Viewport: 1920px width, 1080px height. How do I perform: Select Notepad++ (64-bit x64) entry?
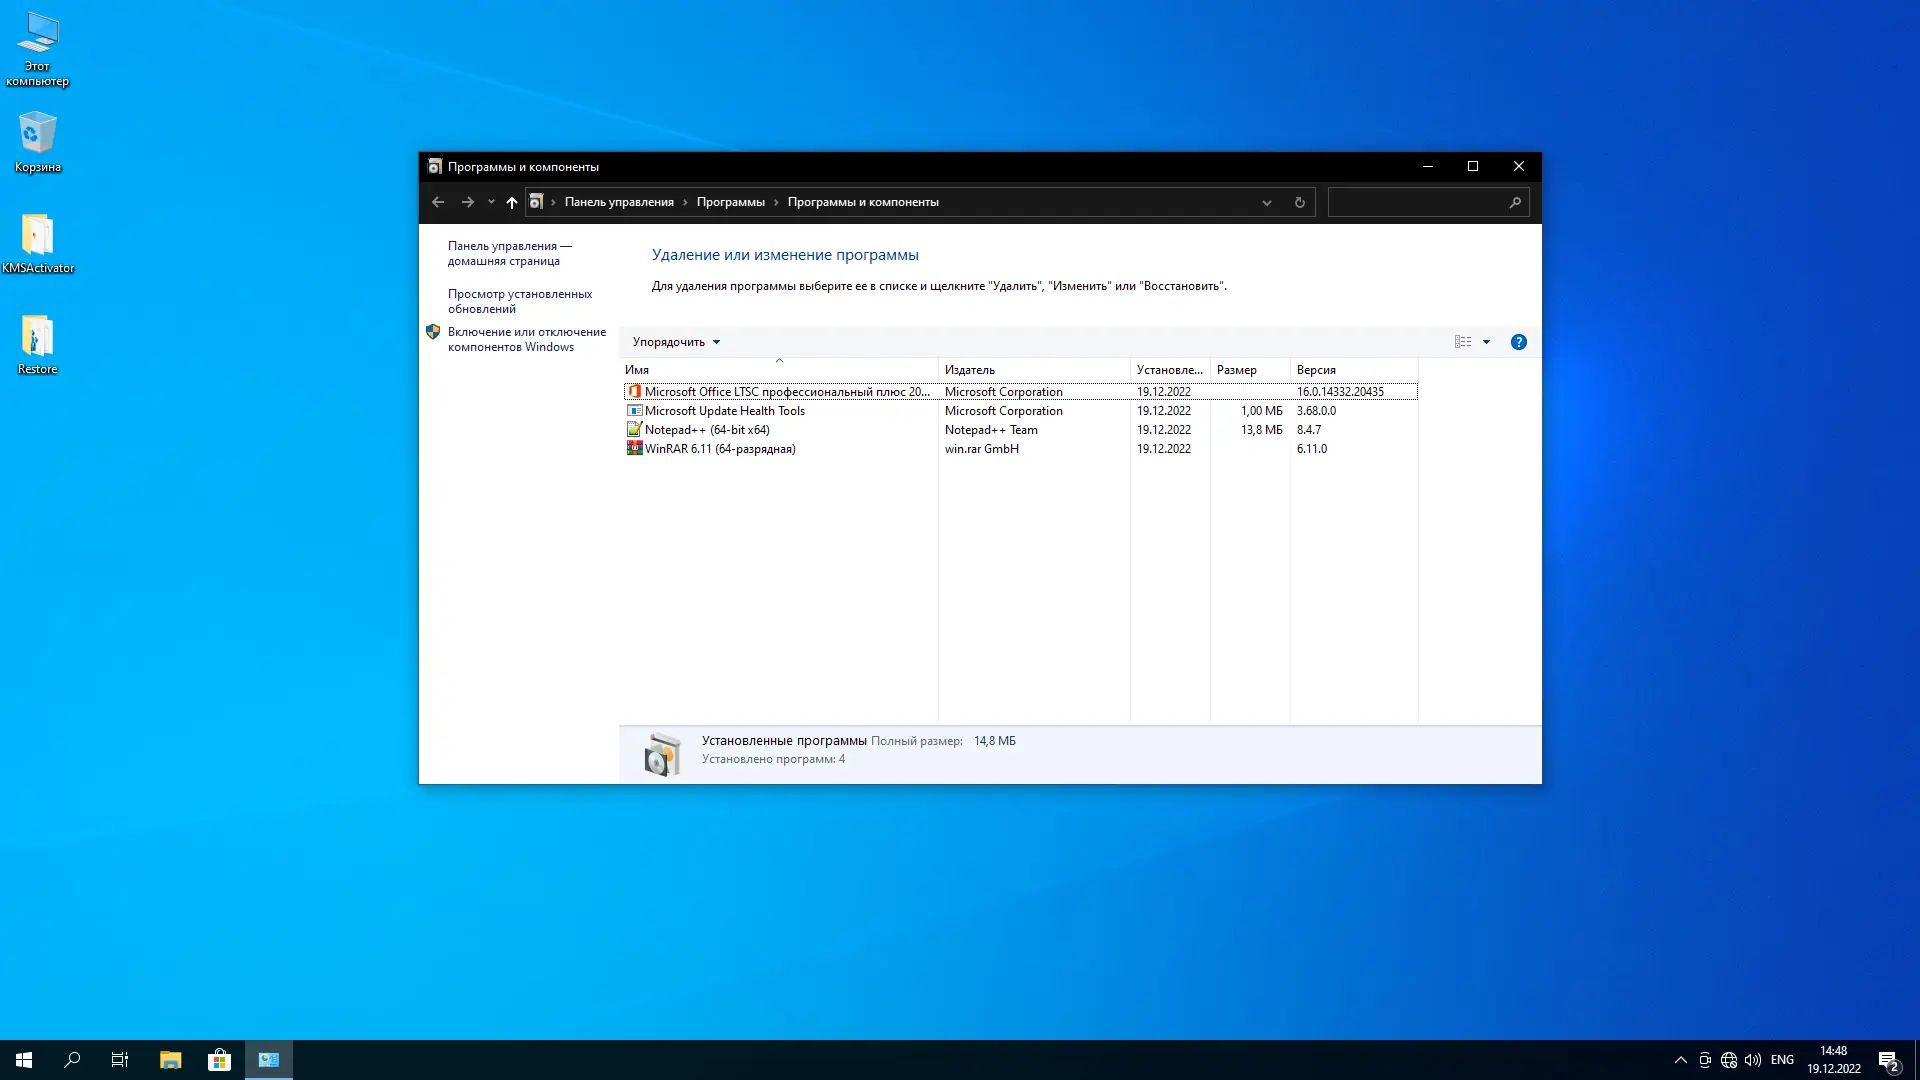click(x=707, y=430)
